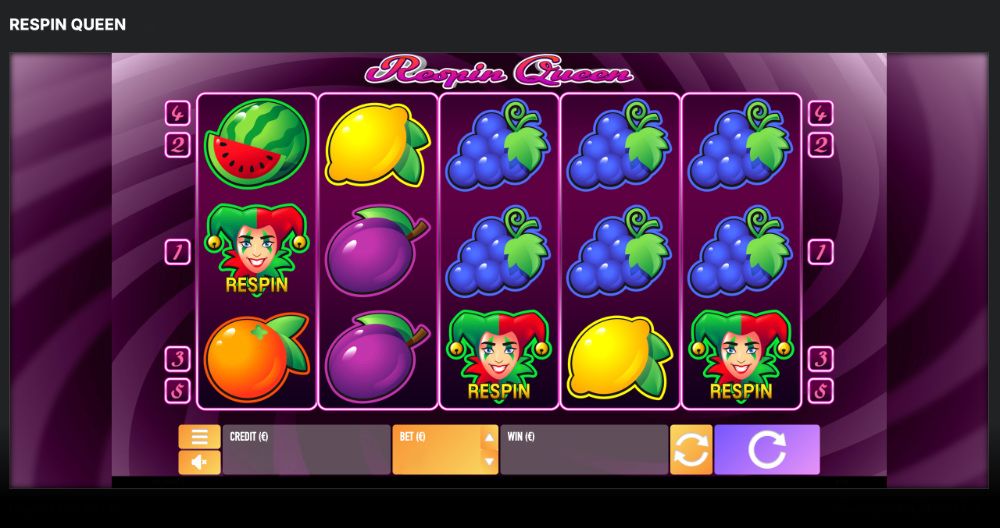Click the Win (€) display
The width and height of the screenshot is (1000, 528).
pos(584,450)
